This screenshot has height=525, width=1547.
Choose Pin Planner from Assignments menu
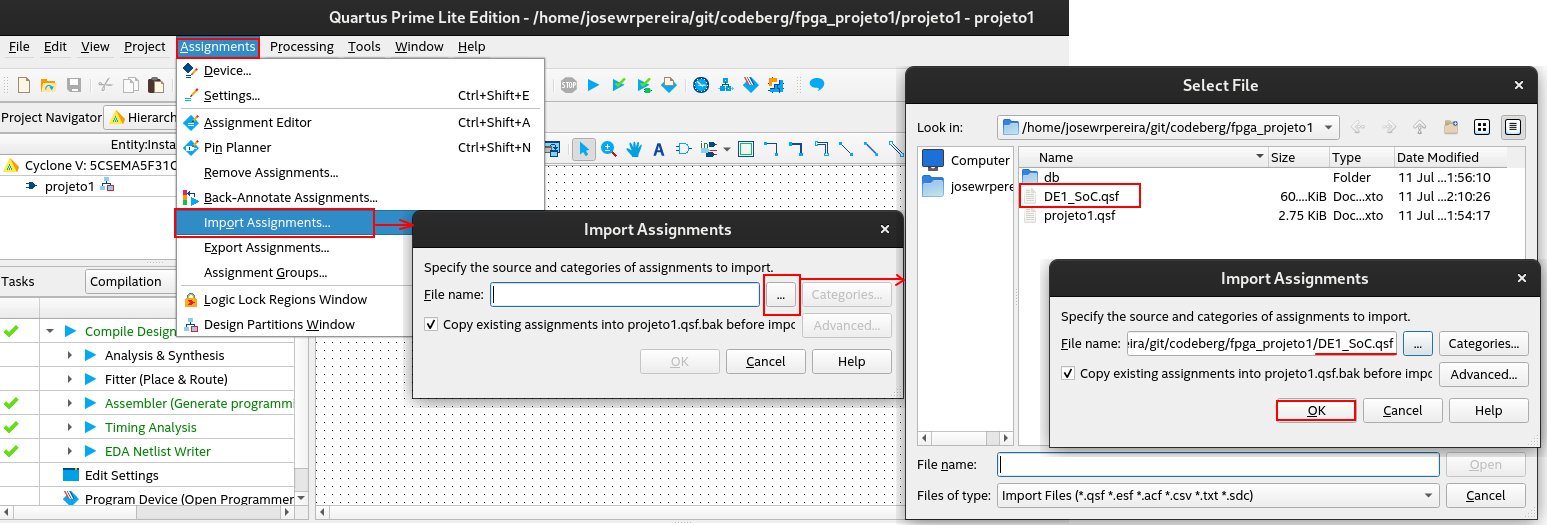tap(237, 147)
